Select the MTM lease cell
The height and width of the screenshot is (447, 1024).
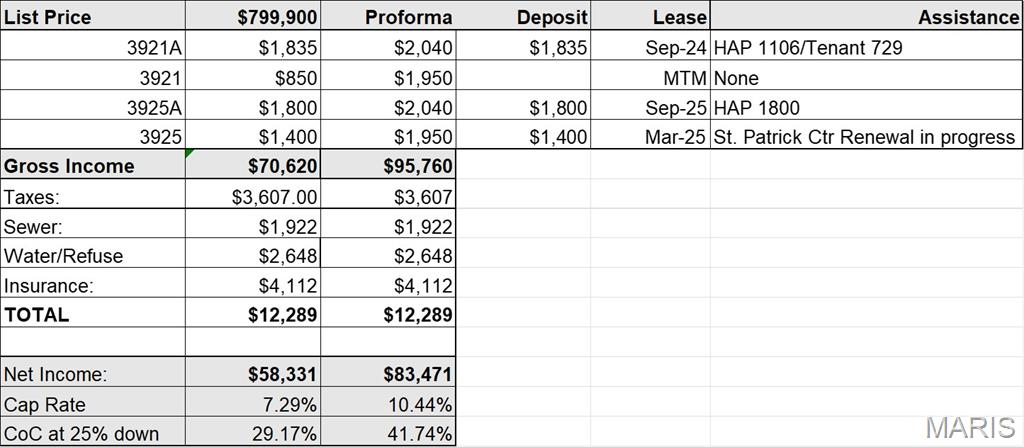click(650, 76)
